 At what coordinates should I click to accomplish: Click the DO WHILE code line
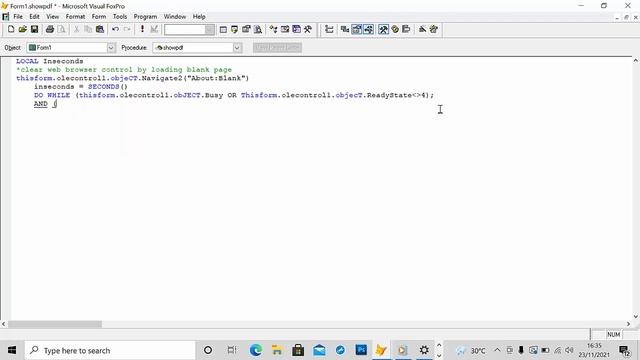234,96
